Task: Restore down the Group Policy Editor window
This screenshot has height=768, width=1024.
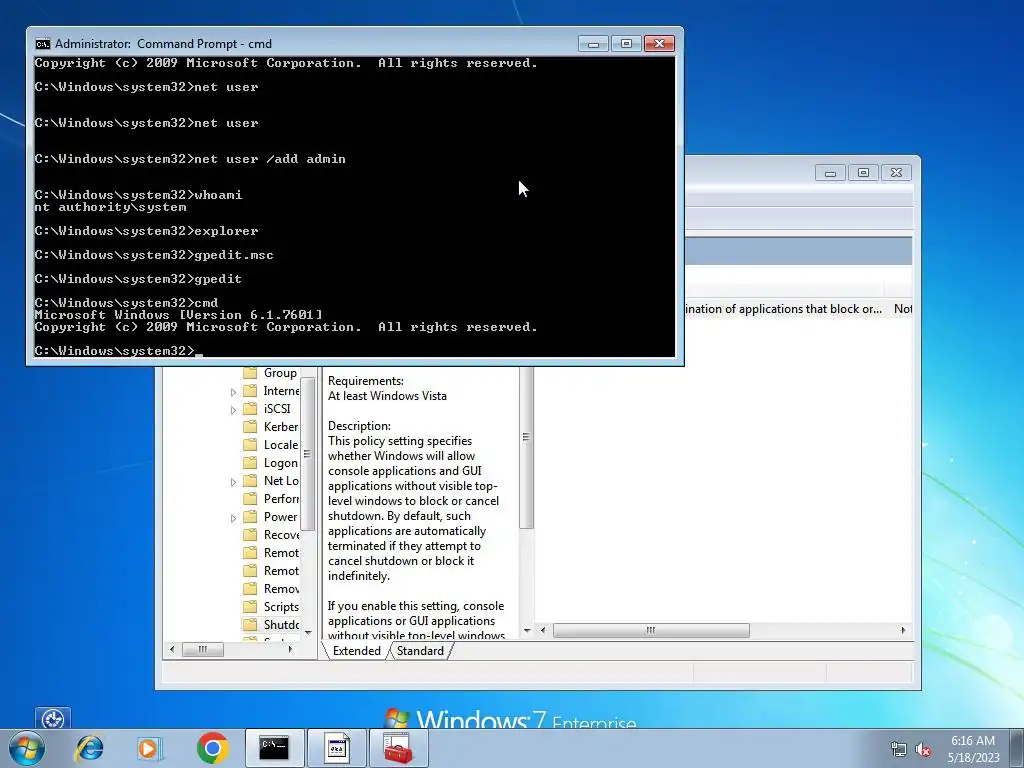Action: [863, 173]
